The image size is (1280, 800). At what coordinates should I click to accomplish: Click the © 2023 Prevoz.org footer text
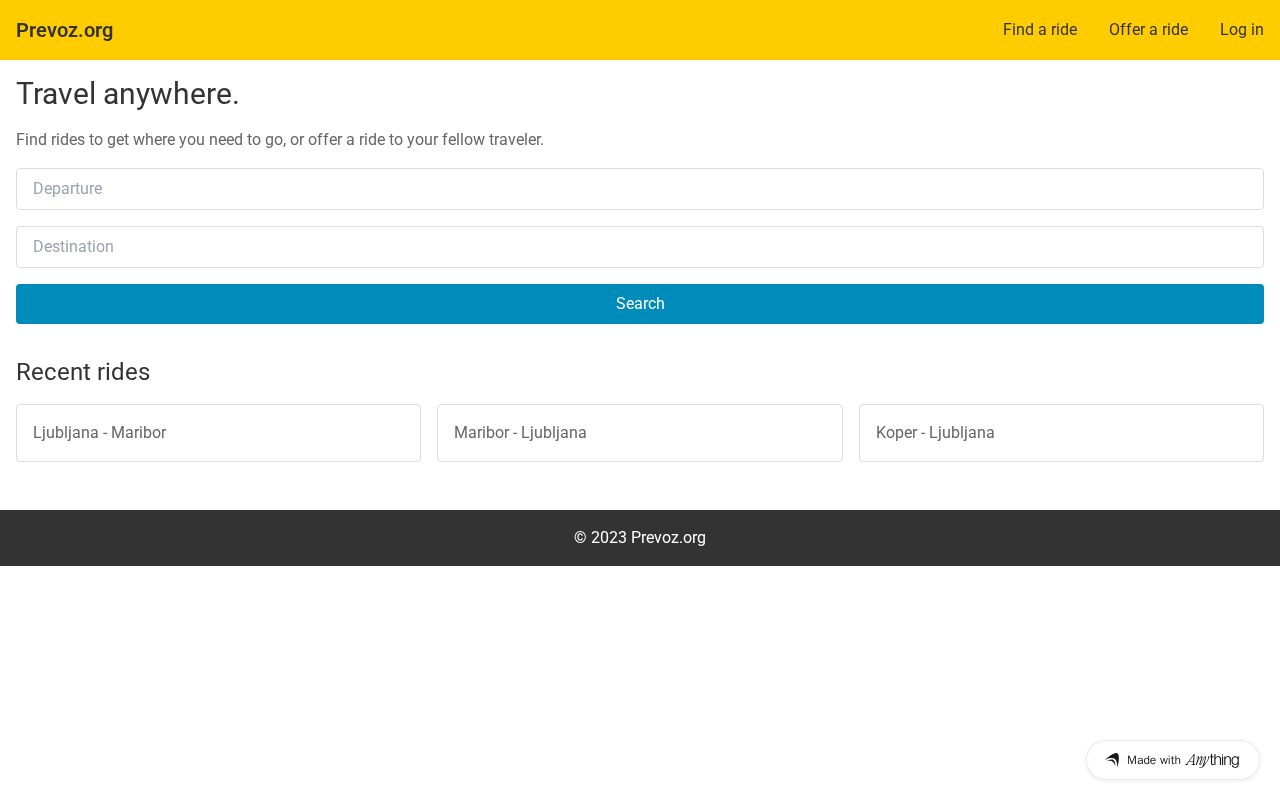(640, 538)
